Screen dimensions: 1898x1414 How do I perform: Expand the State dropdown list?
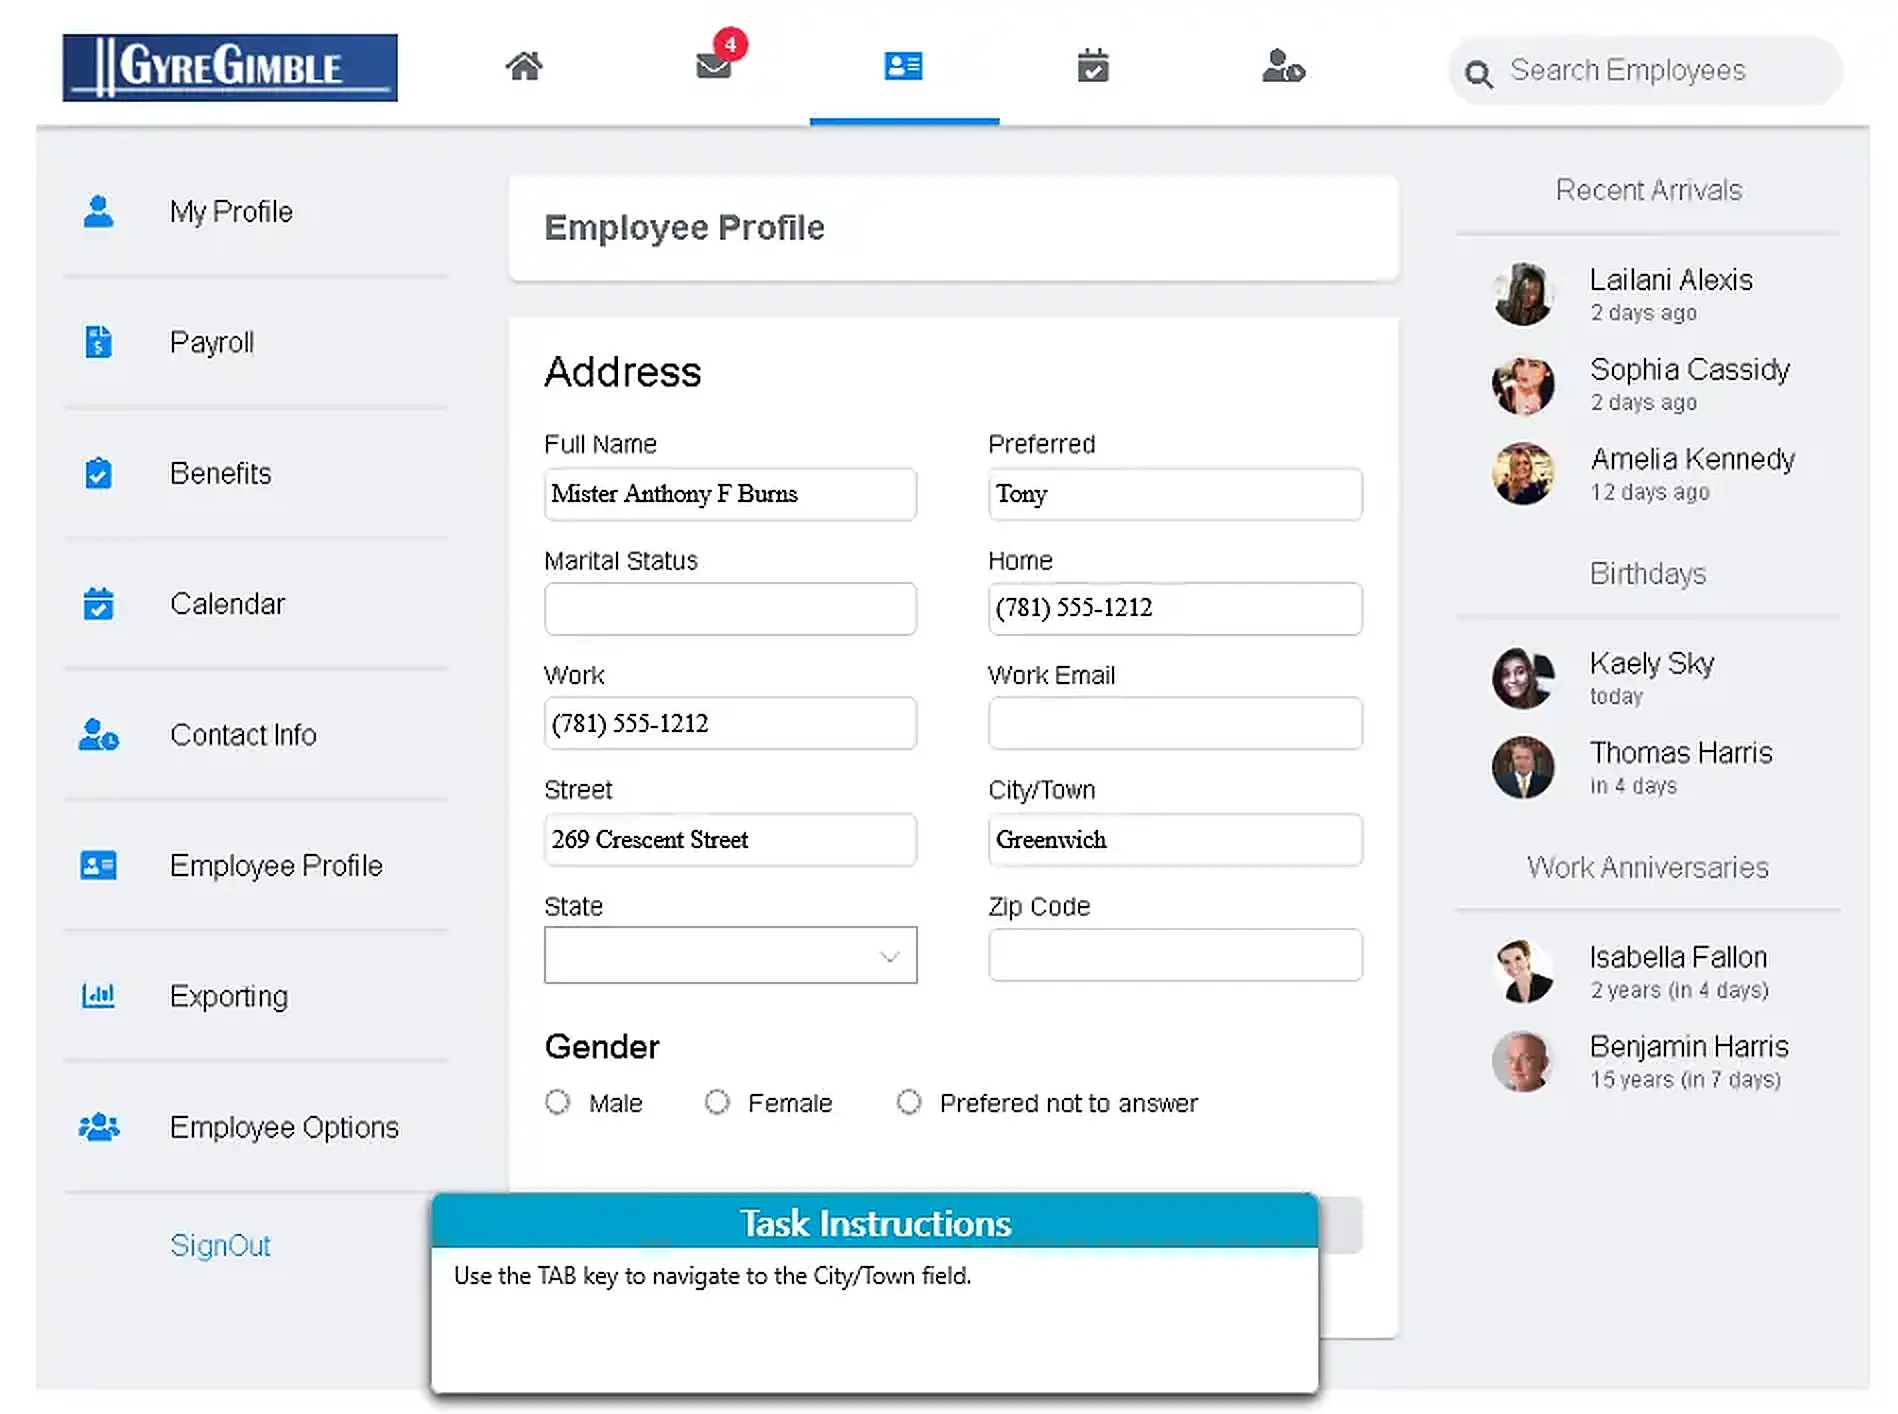click(x=730, y=955)
